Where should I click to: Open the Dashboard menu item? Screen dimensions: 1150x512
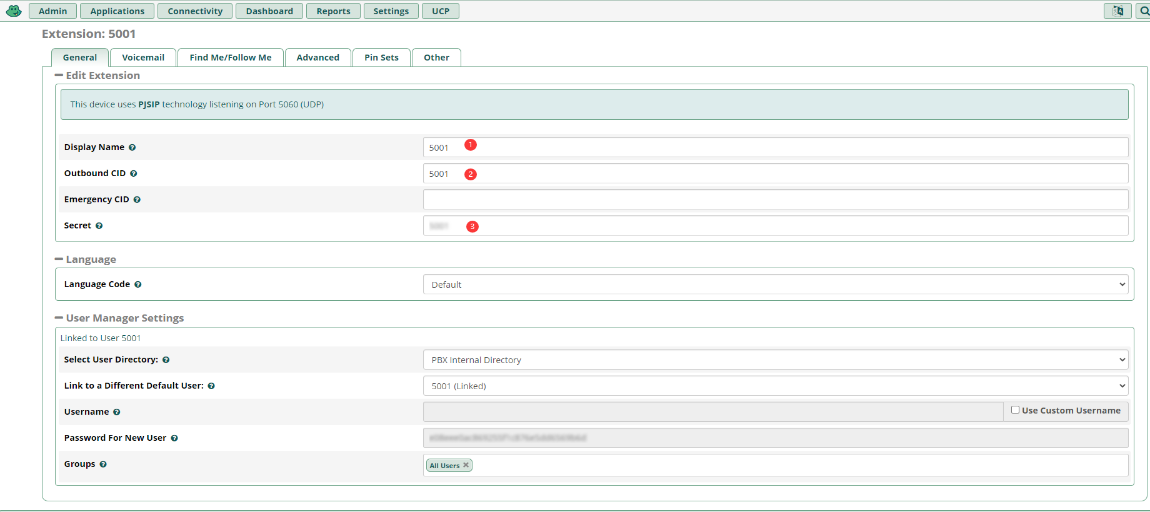(269, 11)
